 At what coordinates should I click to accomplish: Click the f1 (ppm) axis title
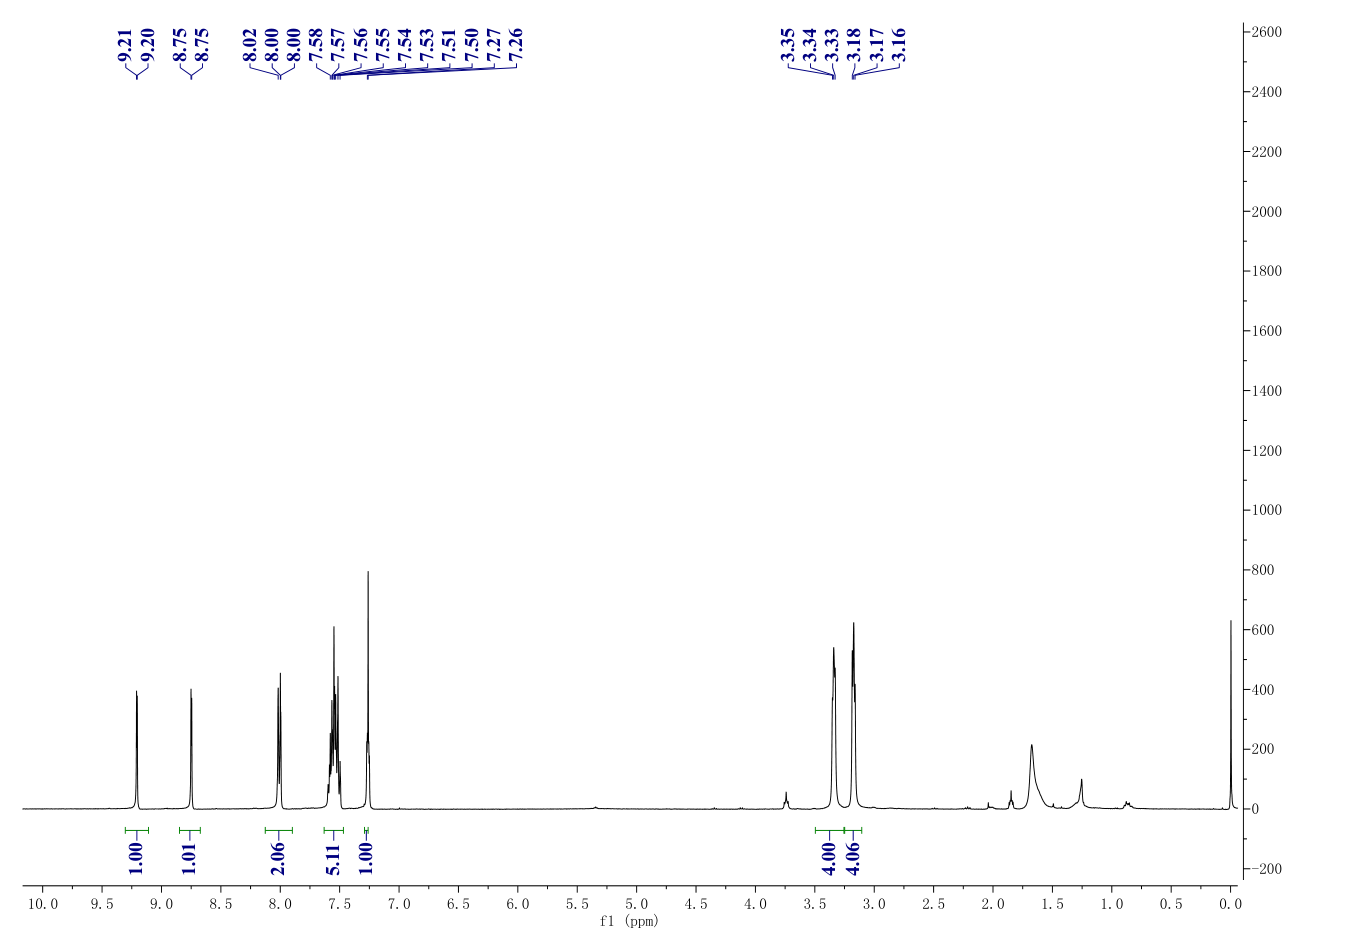(x=629, y=920)
